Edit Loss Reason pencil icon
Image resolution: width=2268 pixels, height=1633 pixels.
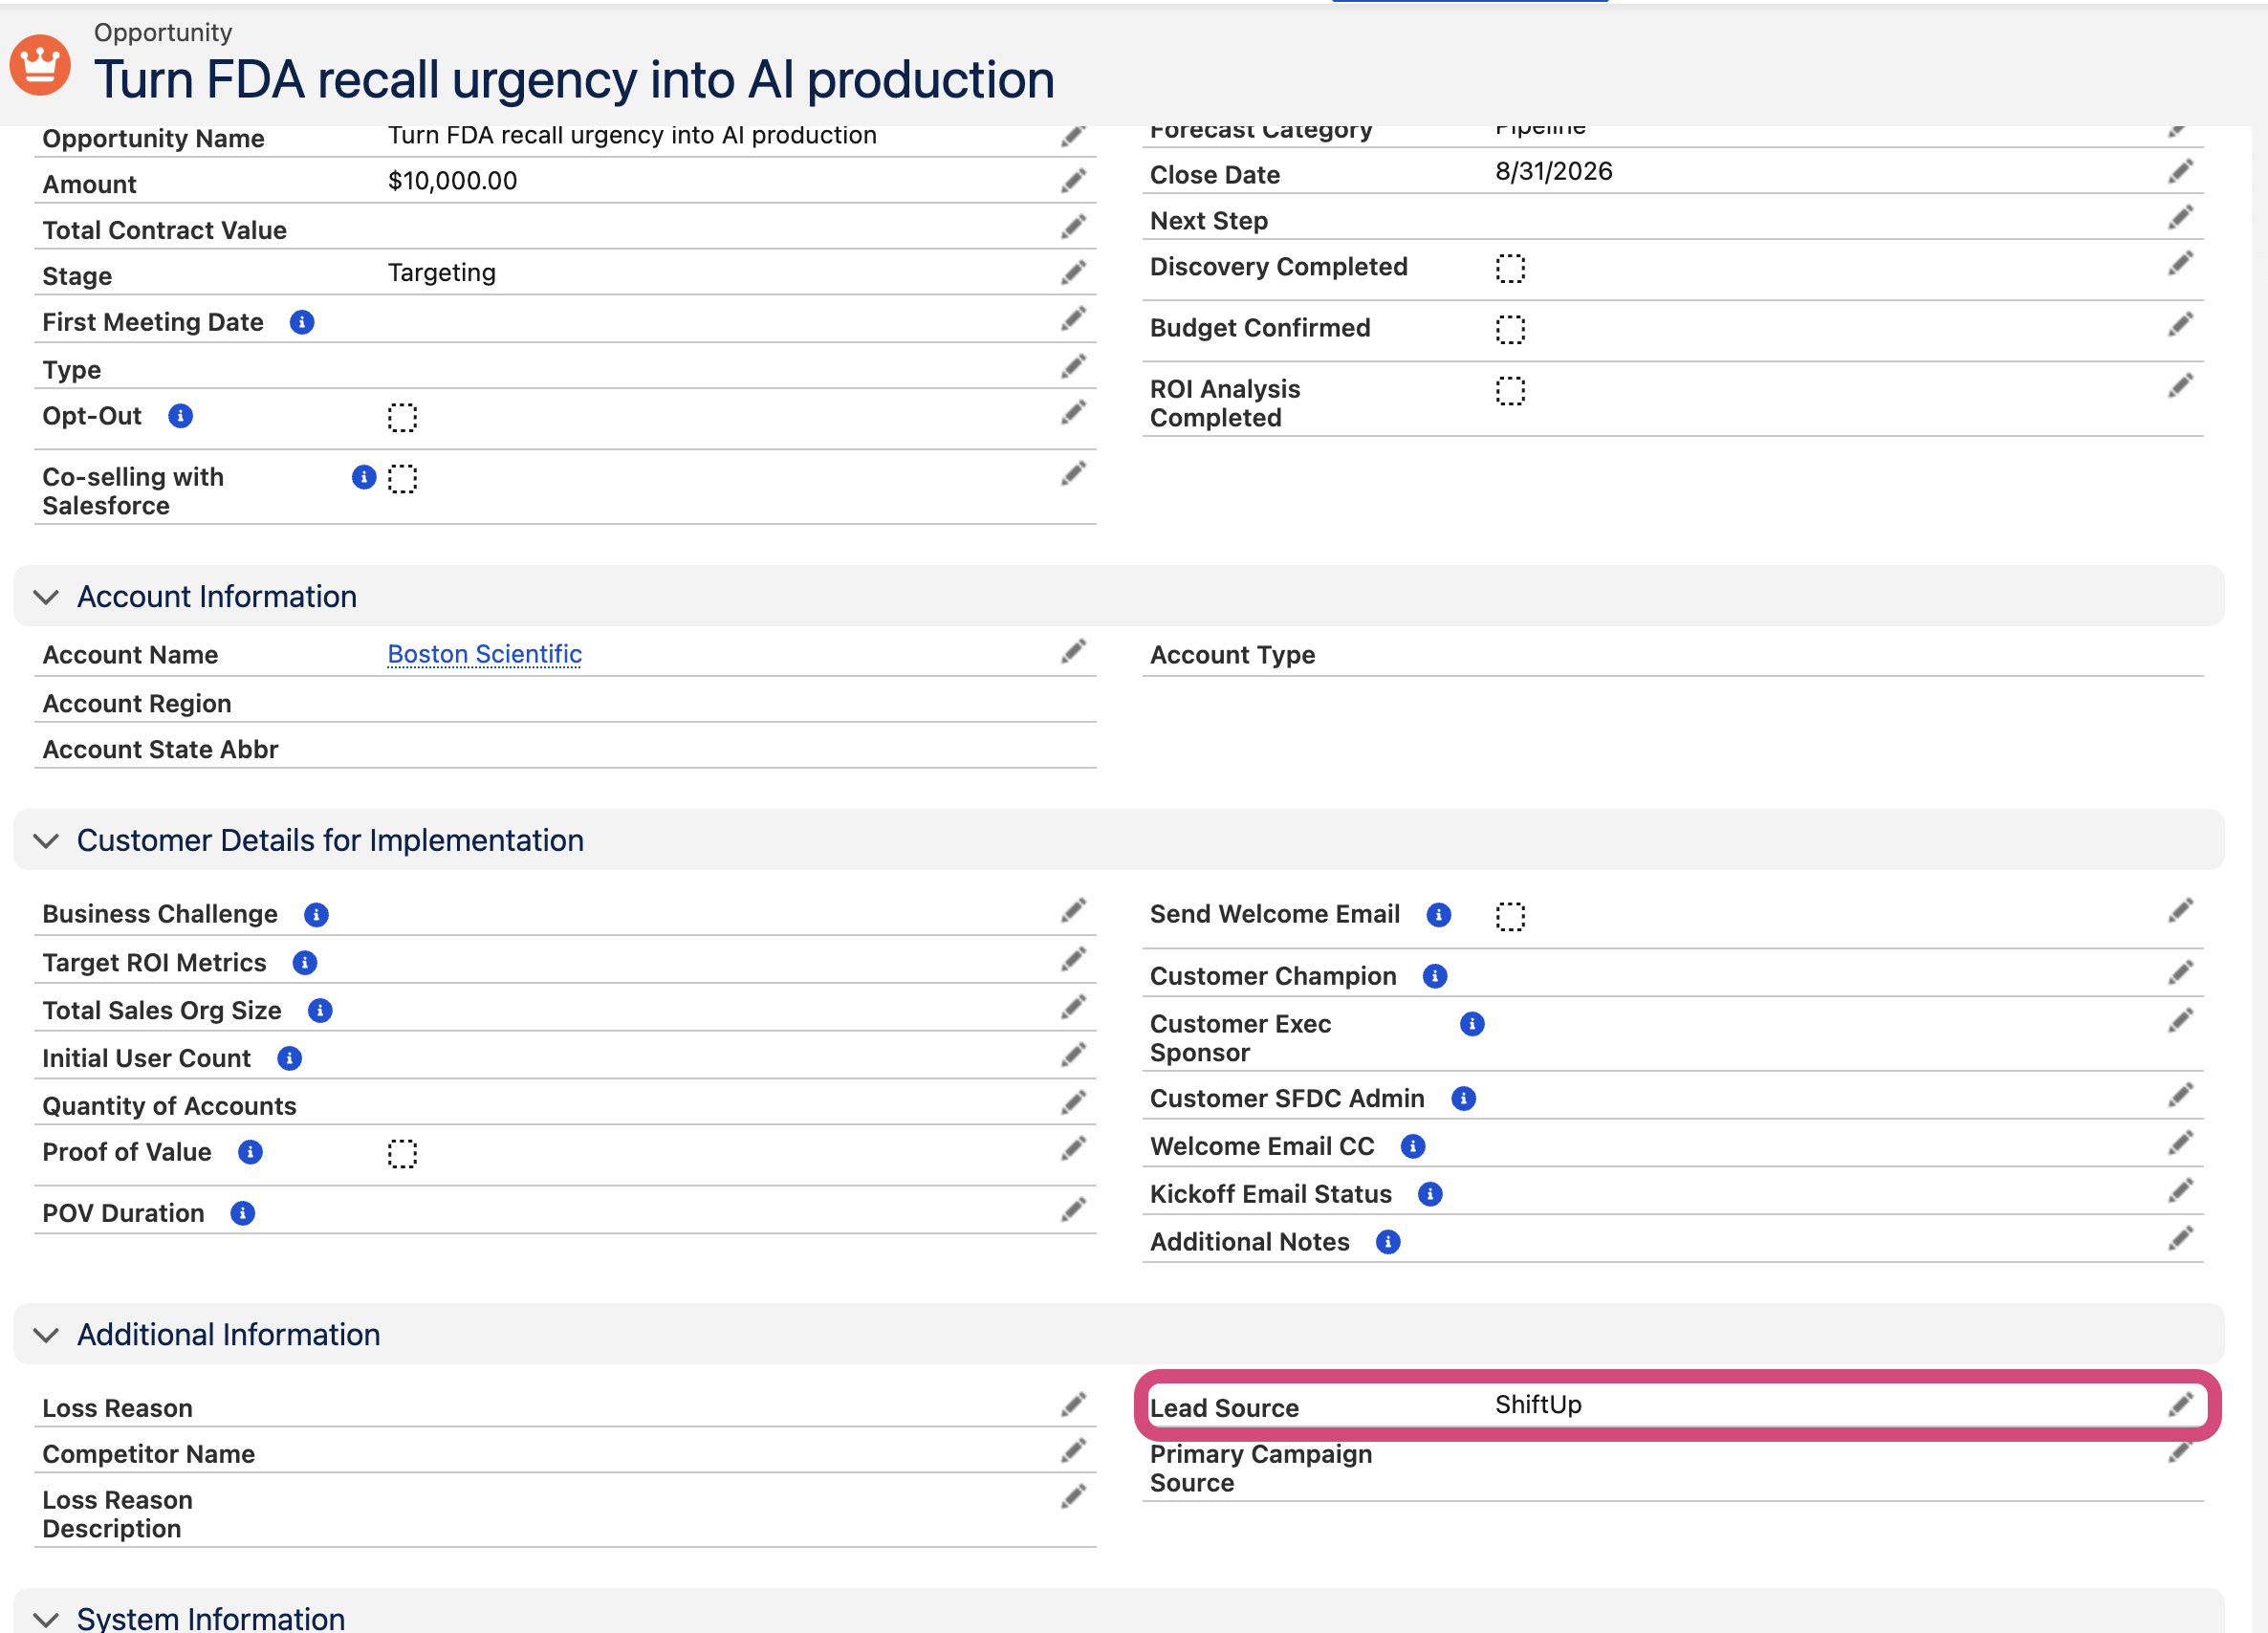(x=1073, y=1405)
